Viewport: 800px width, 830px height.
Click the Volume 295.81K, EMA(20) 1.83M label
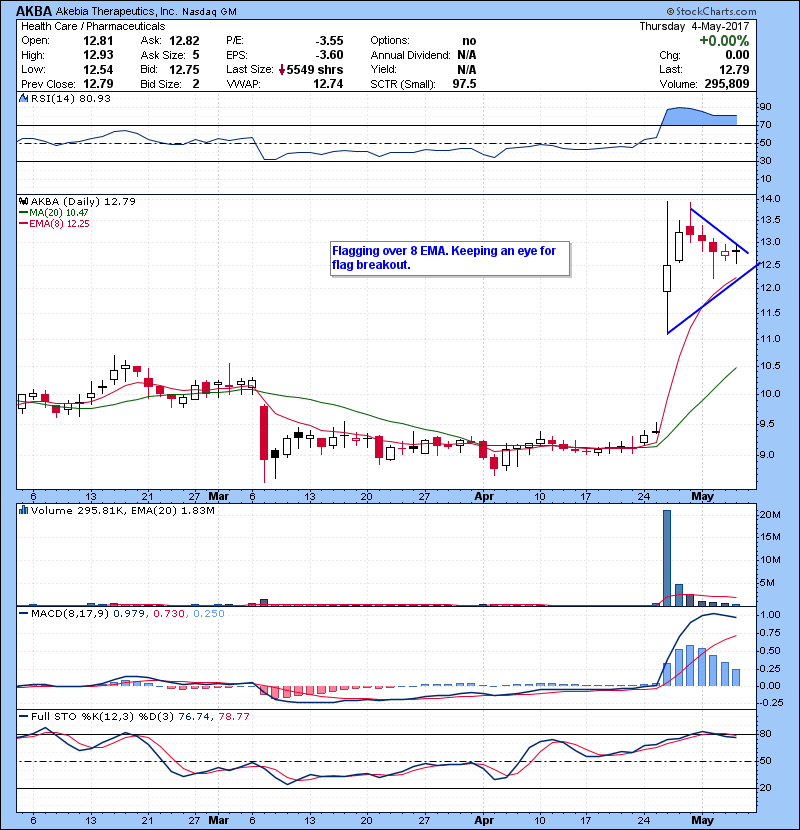(122, 511)
